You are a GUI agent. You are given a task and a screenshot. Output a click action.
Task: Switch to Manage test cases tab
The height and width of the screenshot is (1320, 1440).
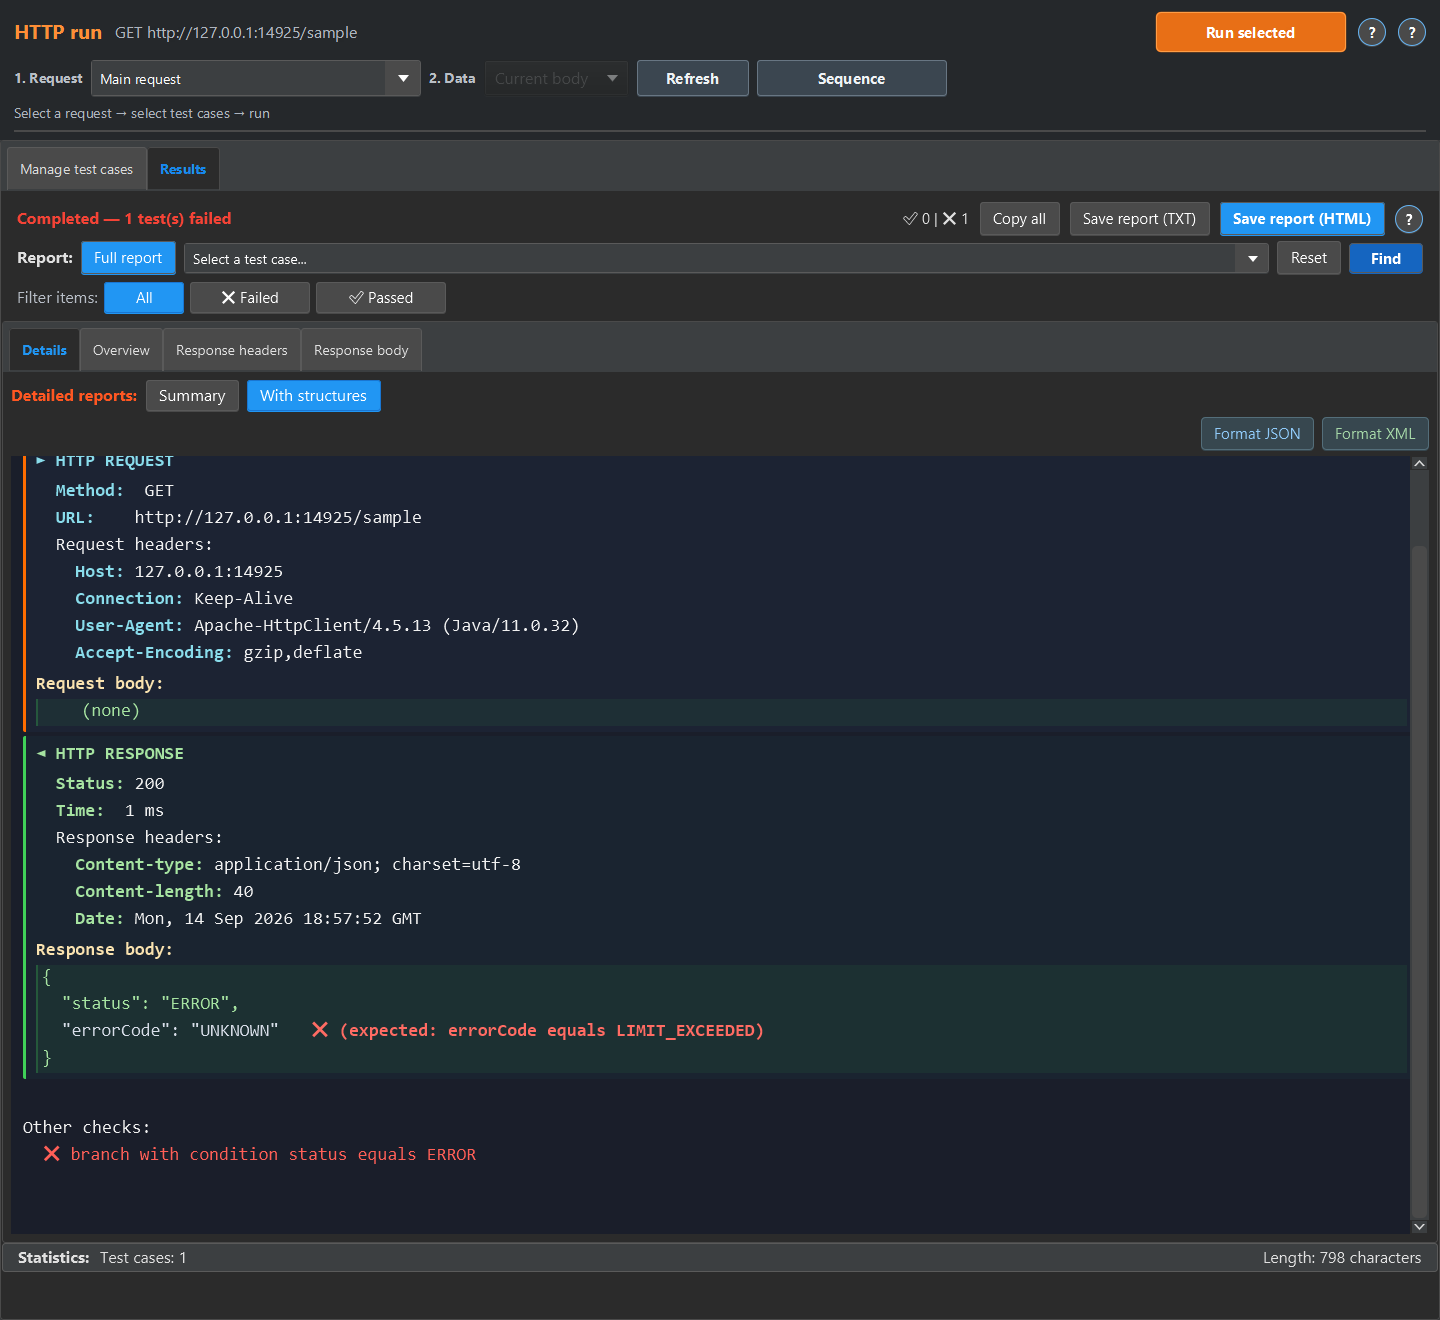(77, 169)
